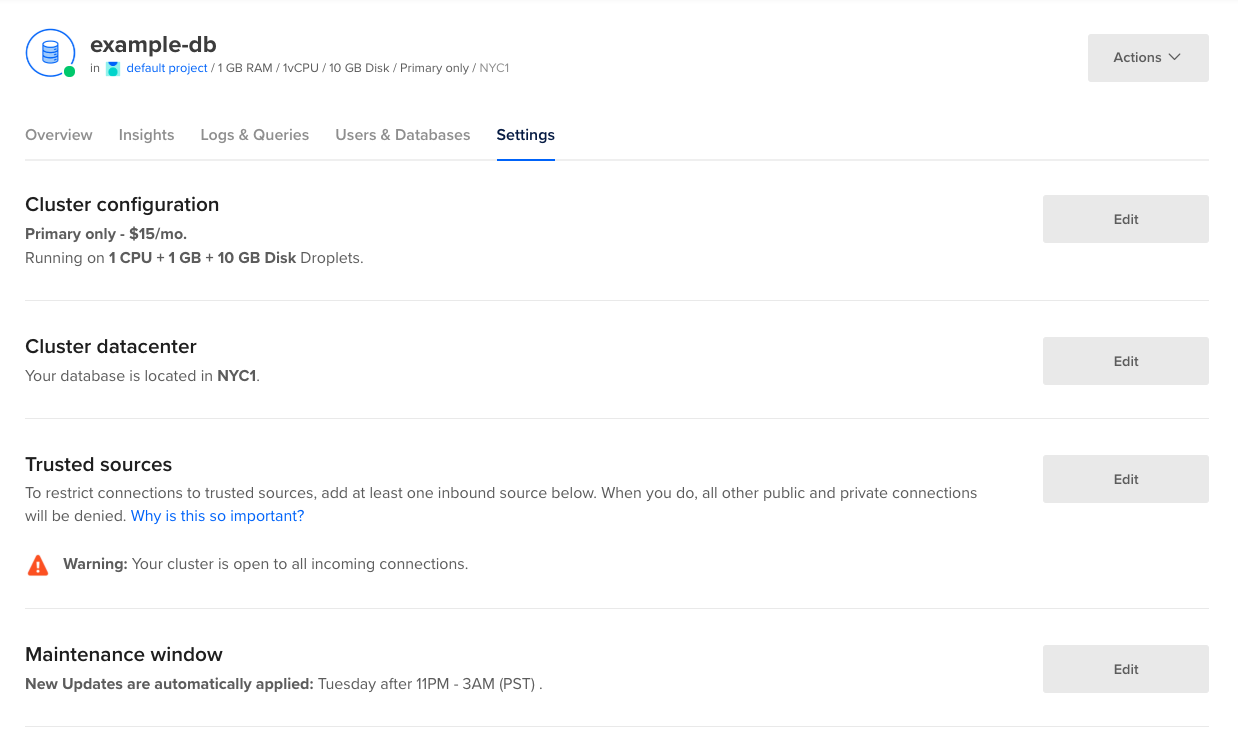Click 'Tuesday after 11PM - 3AM (PST)' text
1238x744 pixels.
(x=428, y=684)
